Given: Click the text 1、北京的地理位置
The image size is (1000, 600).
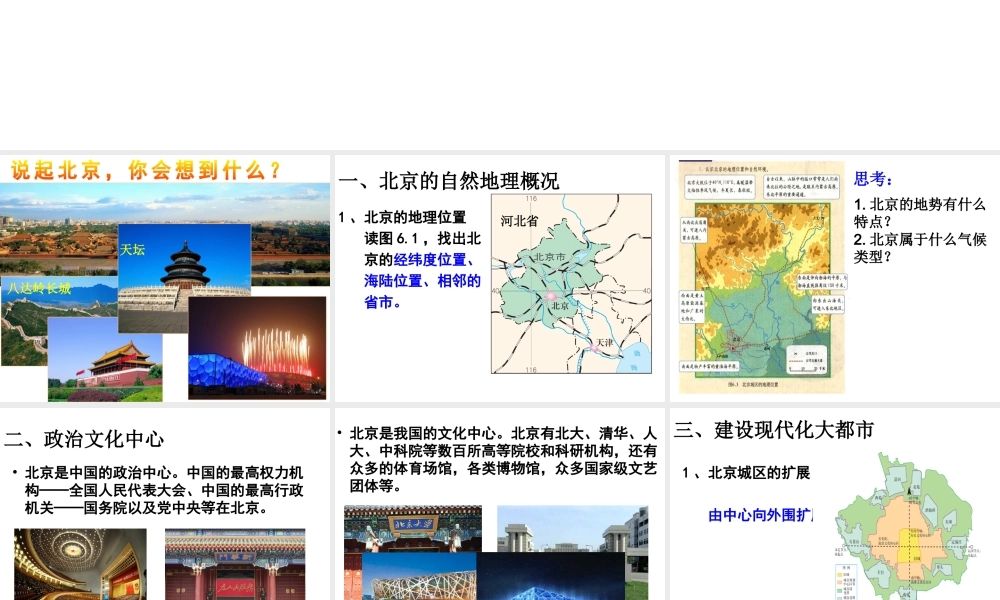Looking at the screenshot, I should pos(402,217).
